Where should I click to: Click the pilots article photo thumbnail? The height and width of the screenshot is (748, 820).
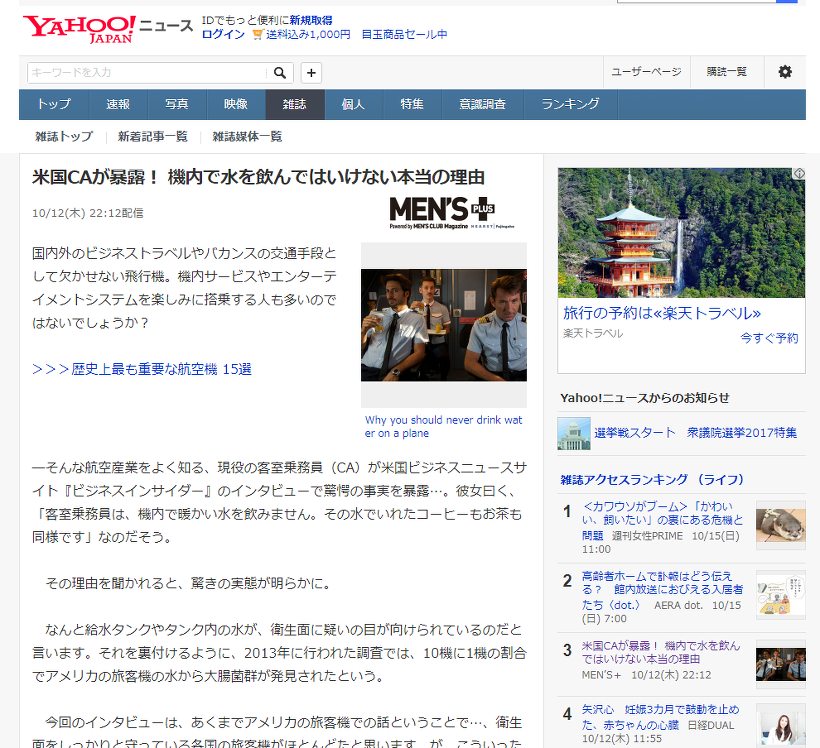443,325
